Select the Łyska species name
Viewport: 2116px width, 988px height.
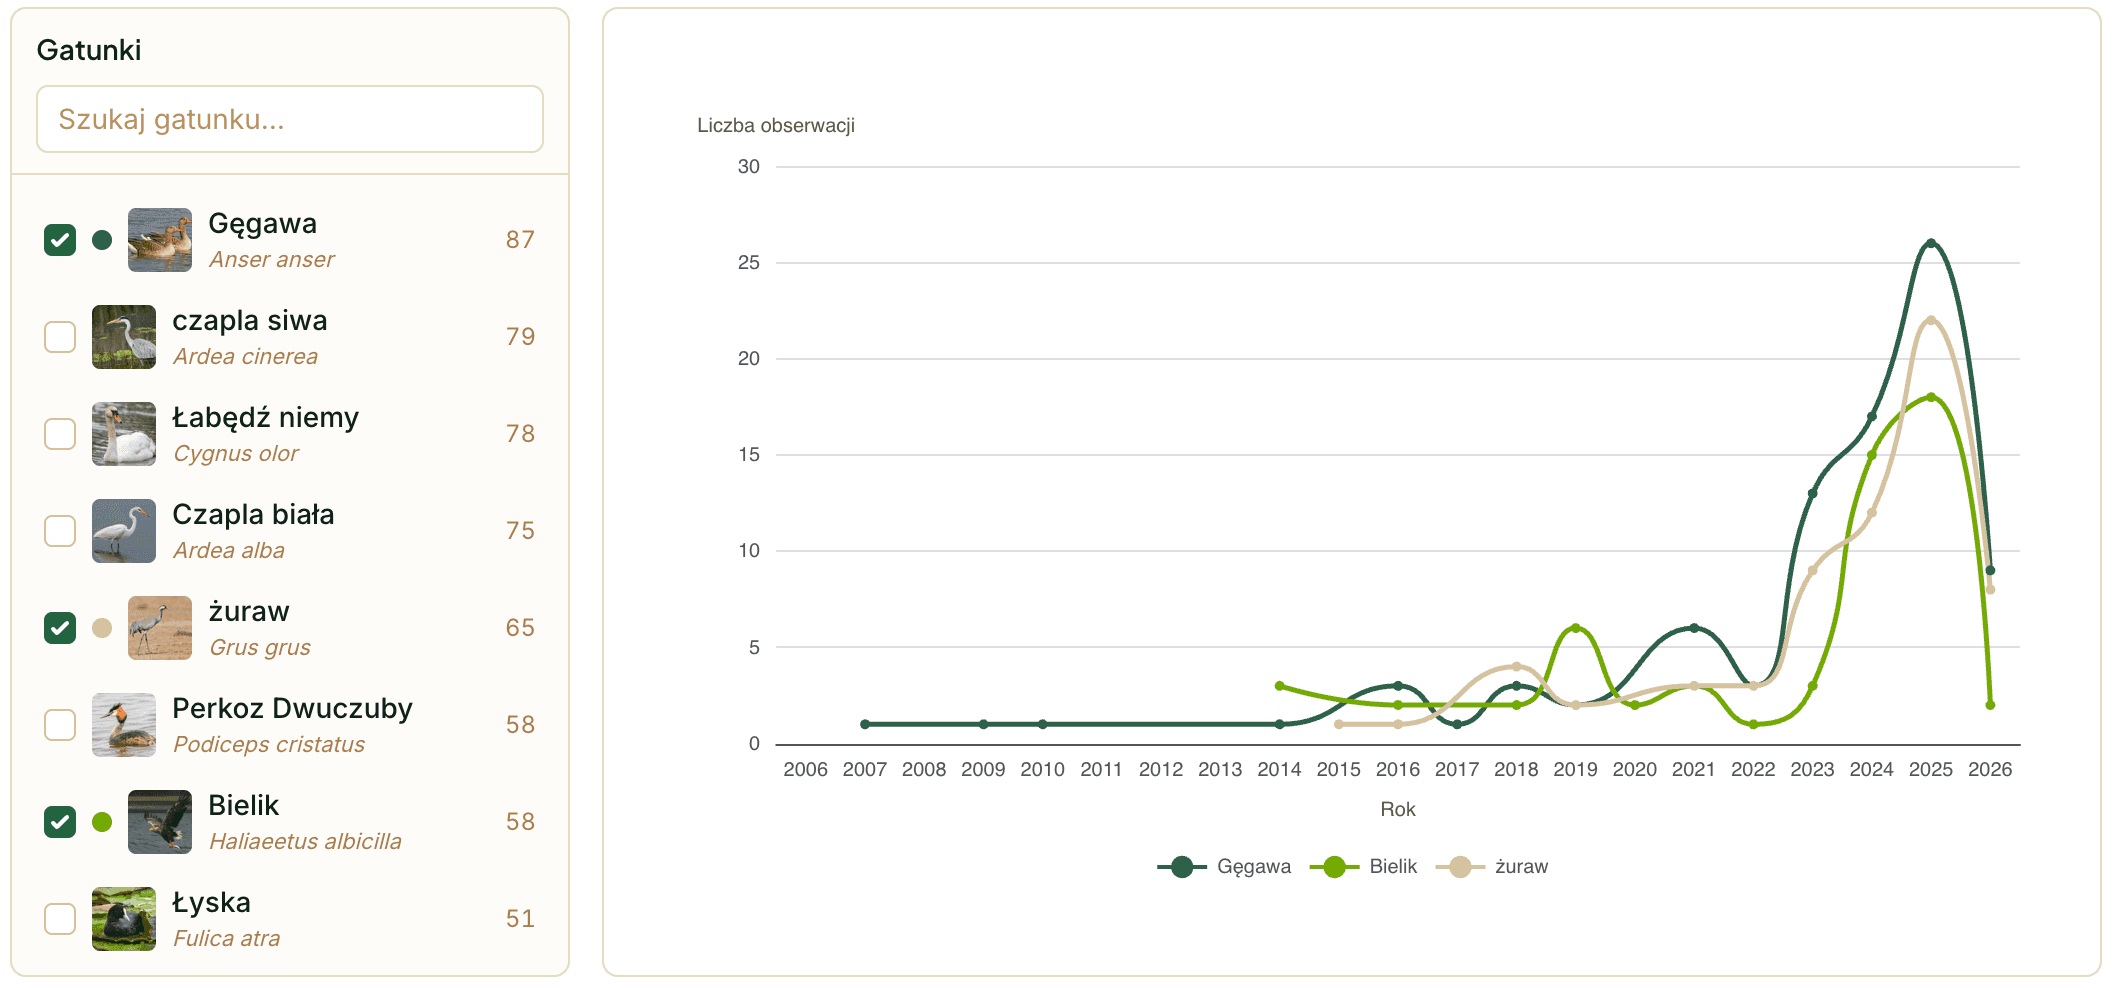(212, 903)
